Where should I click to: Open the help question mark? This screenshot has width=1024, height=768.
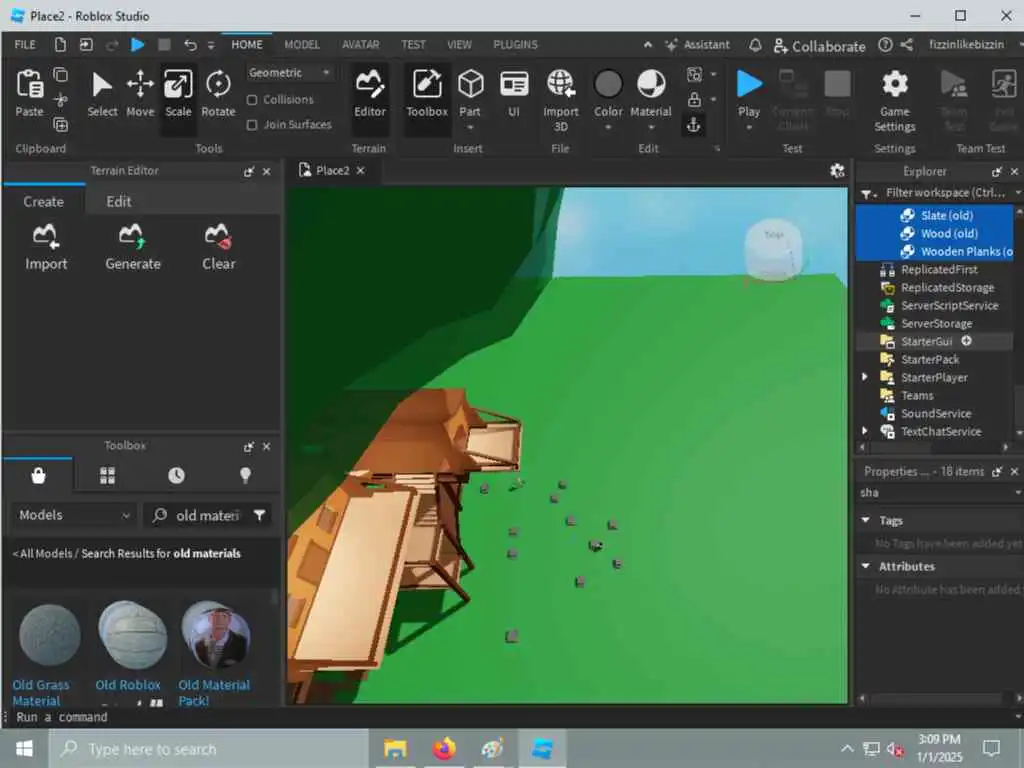(x=885, y=44)
